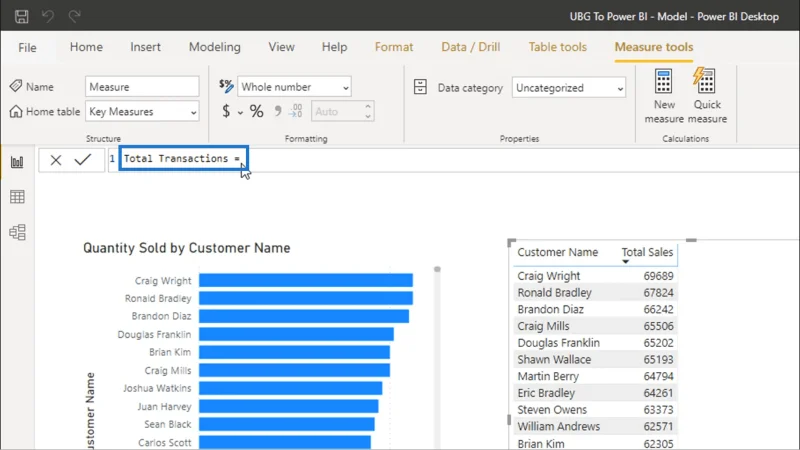
Task: Select the Brandon Diaz bar
Action: (304, 316)
